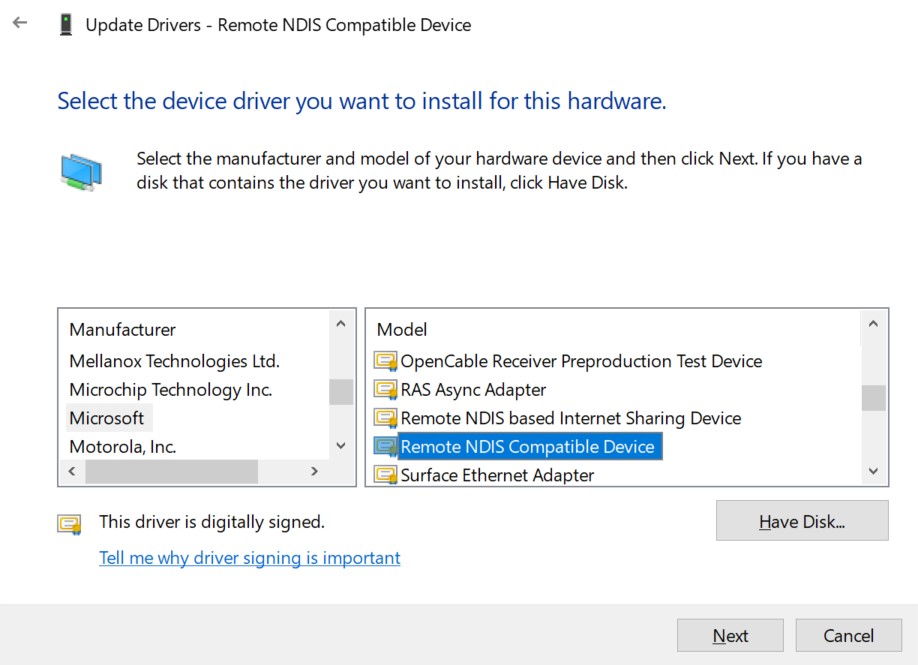Image resolution: width=918 pixels, height=665 pixels.
Task: Click Manufacturer horizontal scrollbar thumb
Action: pos(172,471)
